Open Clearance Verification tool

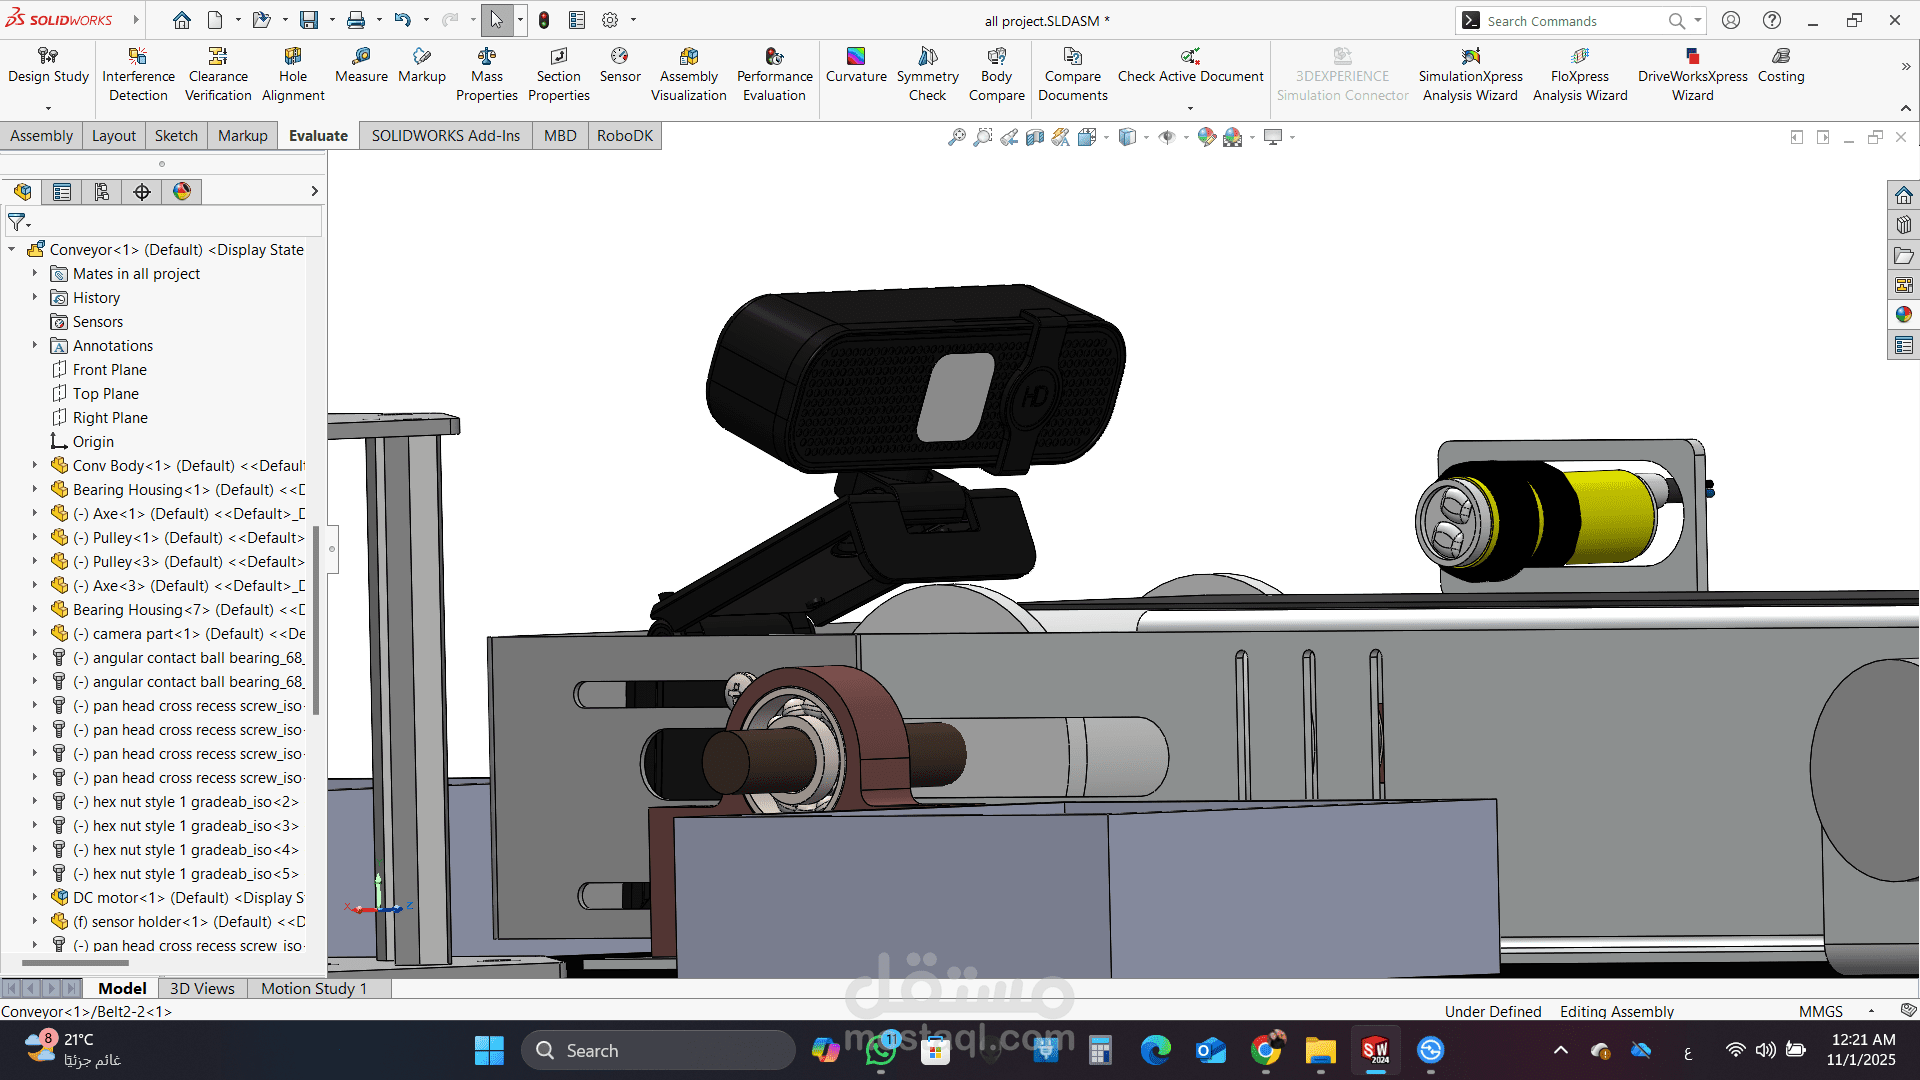point(218,74)
